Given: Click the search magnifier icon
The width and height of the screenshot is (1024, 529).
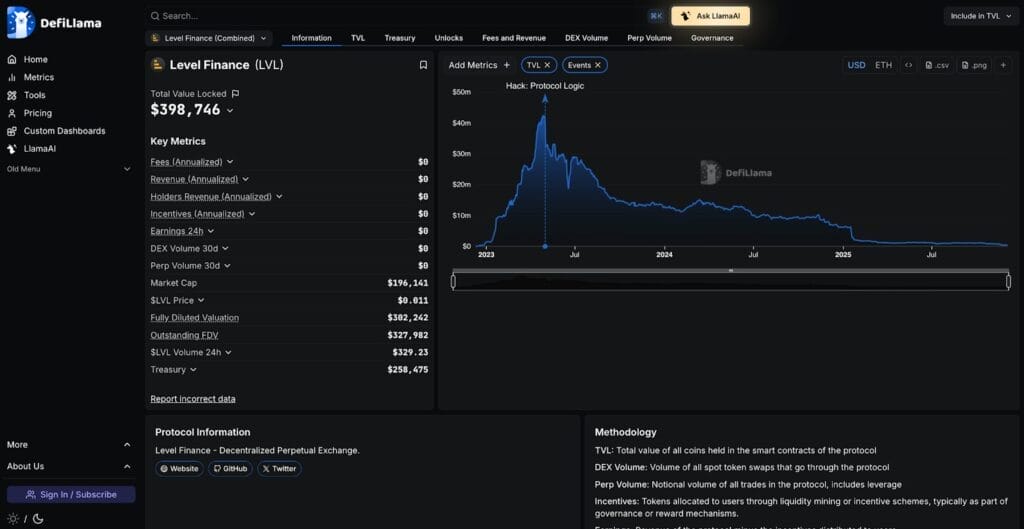Looking at the screenshot, I should 155,16.
